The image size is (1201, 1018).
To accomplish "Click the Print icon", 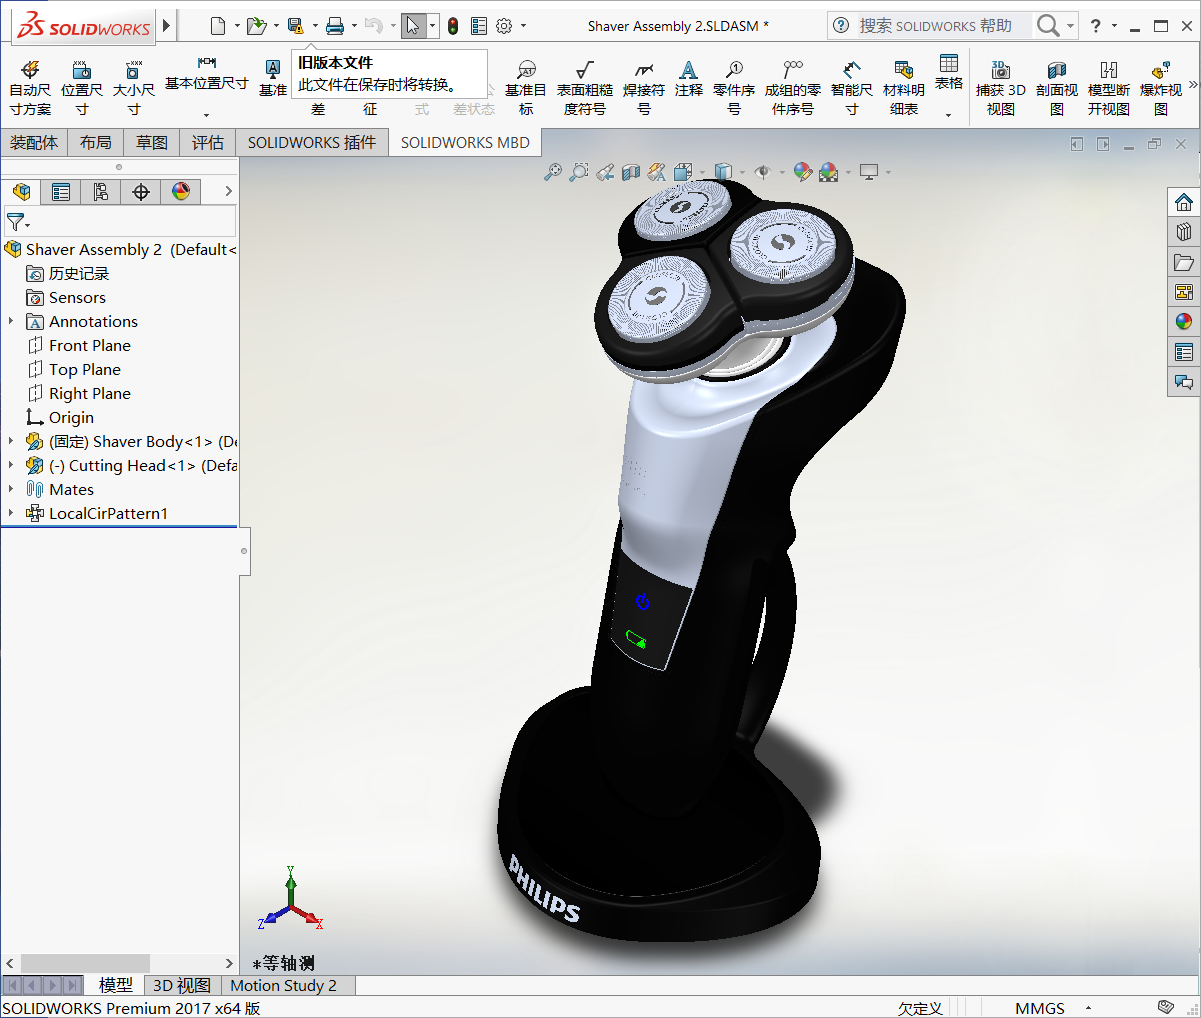I will pos(335,26).
